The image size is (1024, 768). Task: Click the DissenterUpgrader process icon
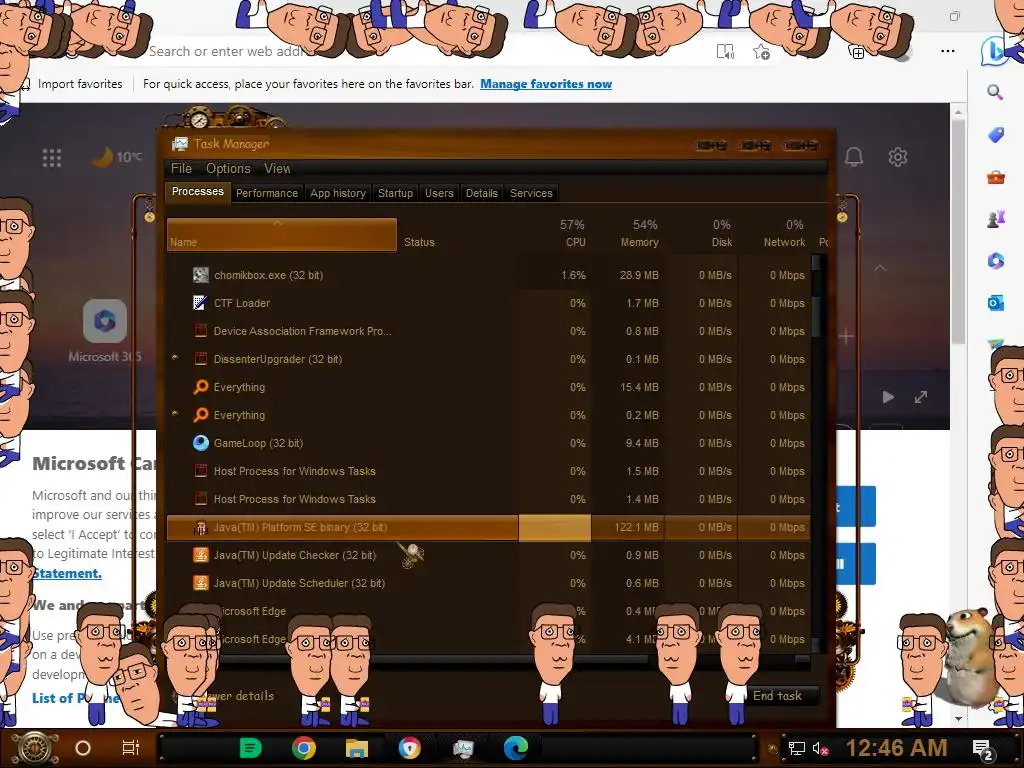point(200,359)
